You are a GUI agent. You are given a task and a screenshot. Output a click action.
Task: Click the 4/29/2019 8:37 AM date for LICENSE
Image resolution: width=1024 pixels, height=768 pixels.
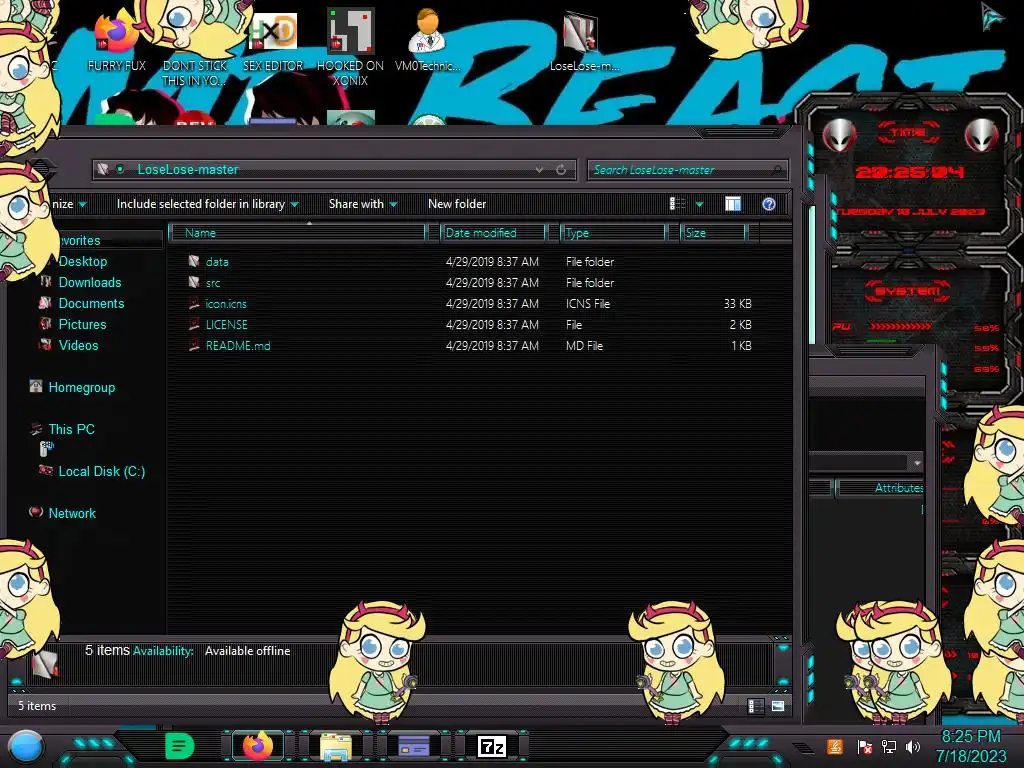(492, 325)
